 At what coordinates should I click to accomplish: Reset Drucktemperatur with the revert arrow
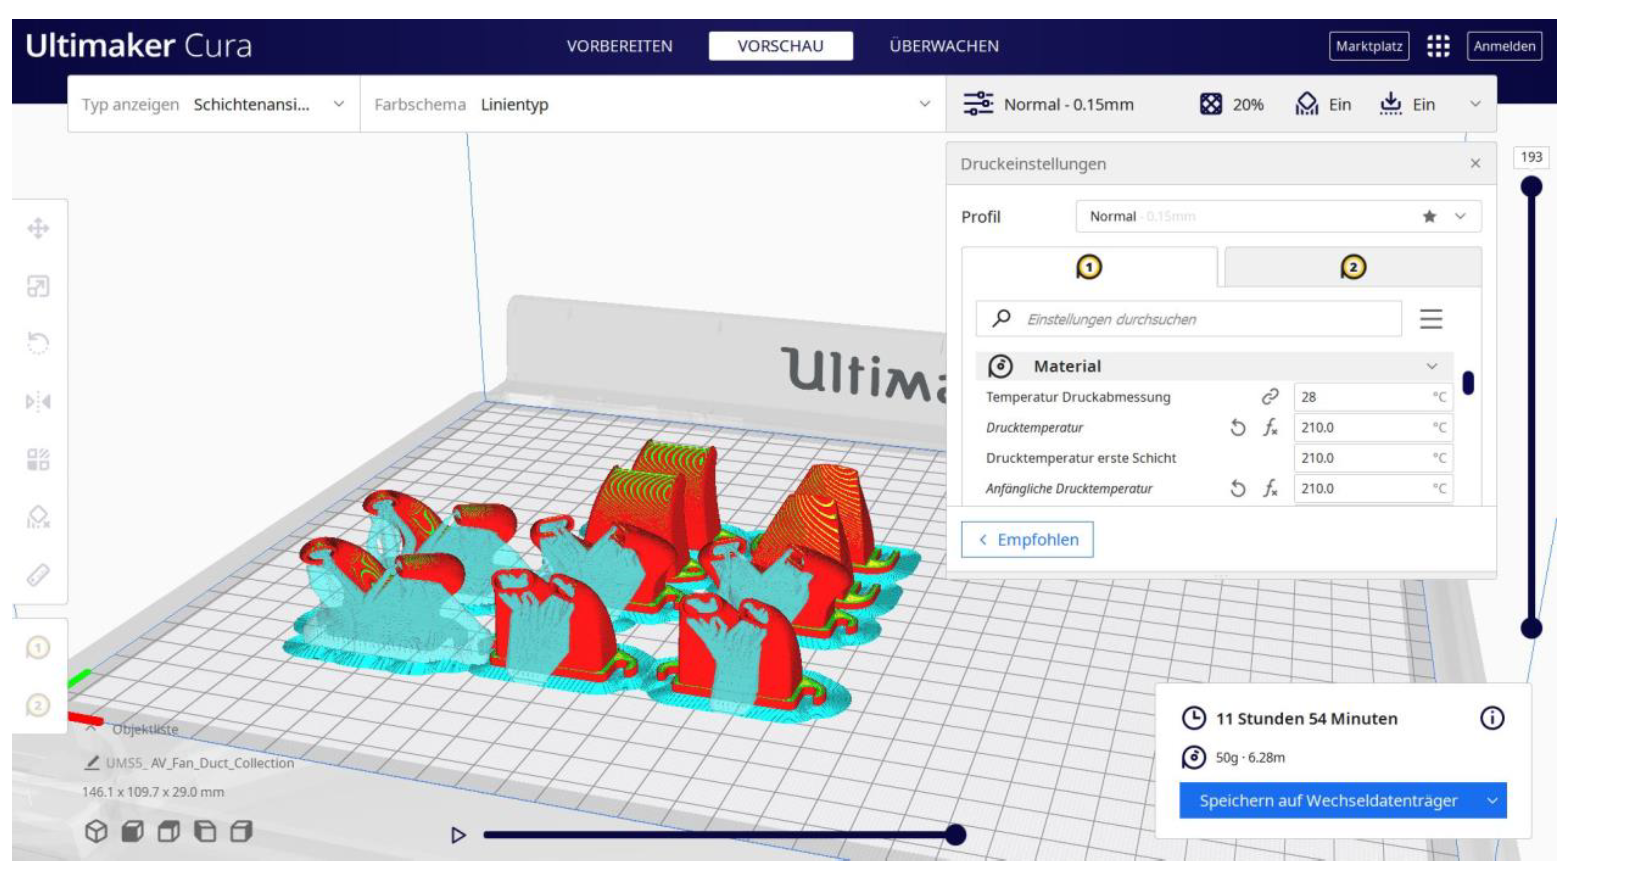point(1238,428)
